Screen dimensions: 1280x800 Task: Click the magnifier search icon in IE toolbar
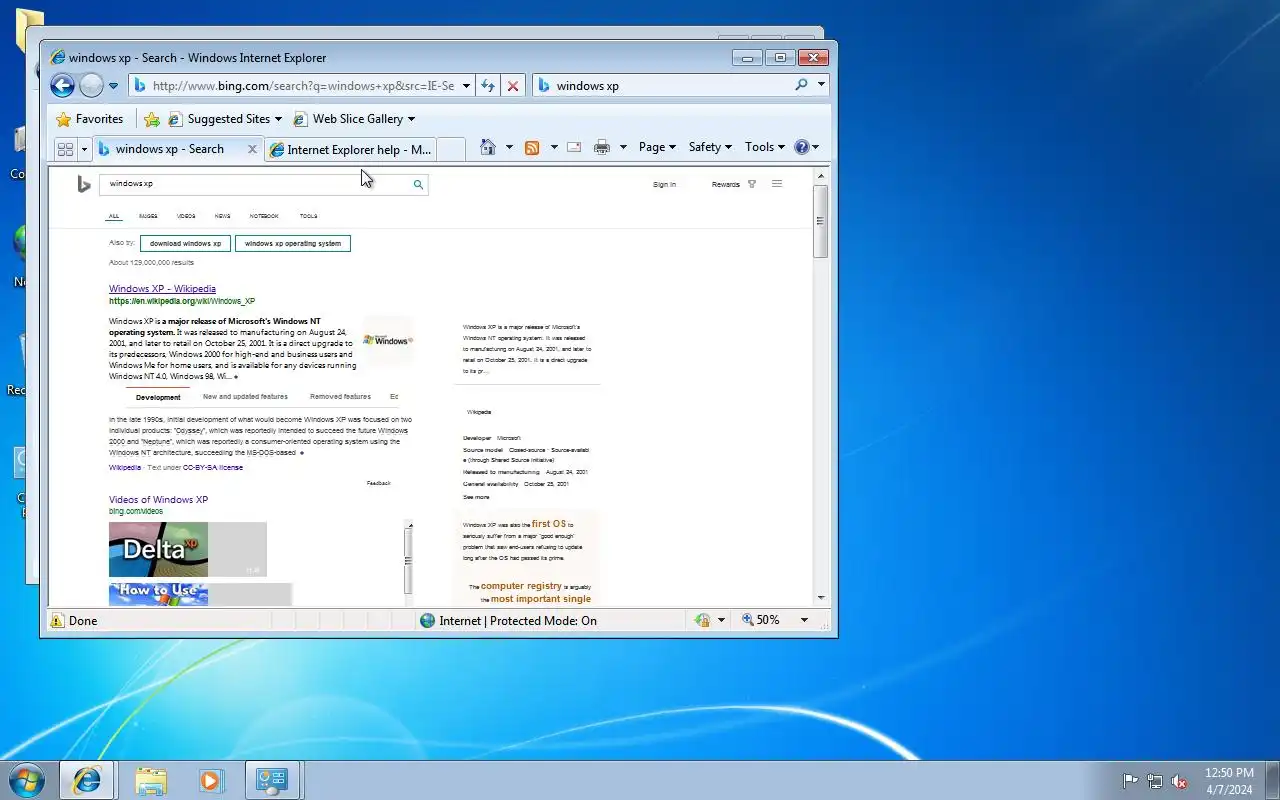[x=801, y=86]
